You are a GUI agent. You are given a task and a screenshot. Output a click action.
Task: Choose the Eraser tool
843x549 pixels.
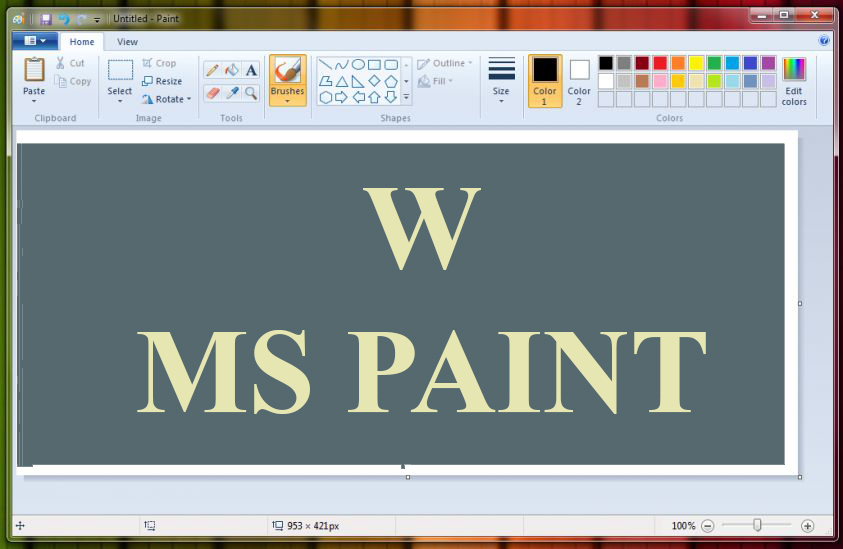coord(212,93)
